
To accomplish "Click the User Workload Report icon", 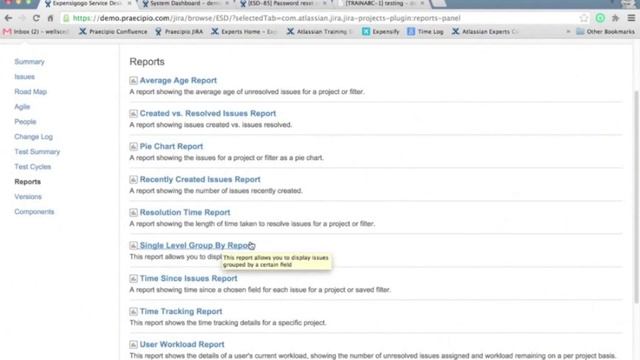I will [x=133, y=344].
